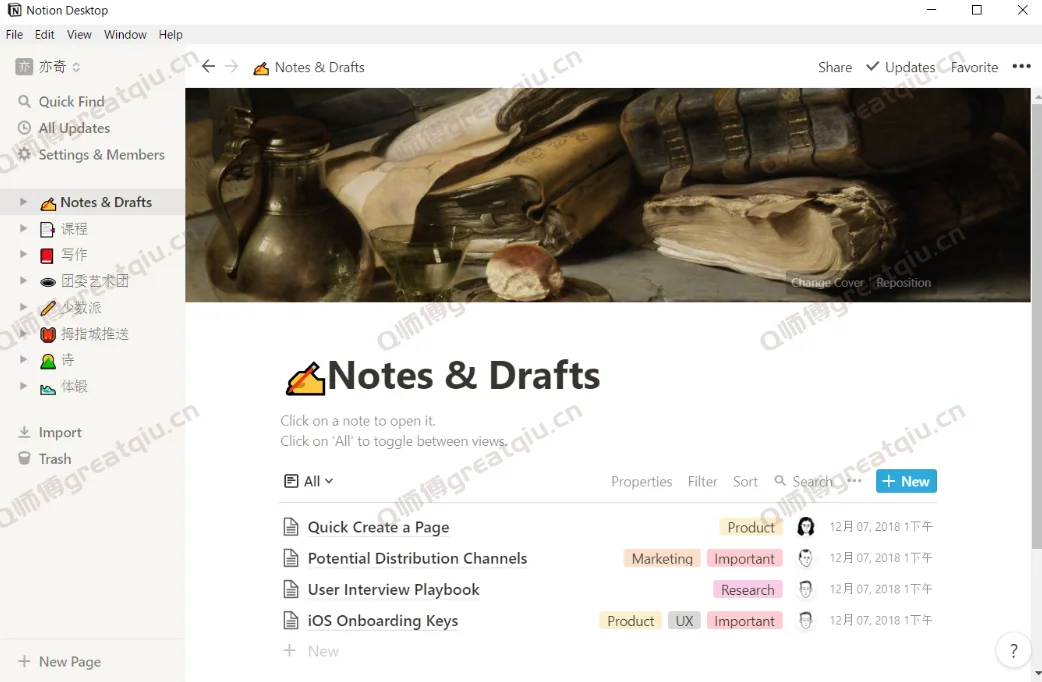Viewport: 1042px width, 682px height.
Task: Open database view three-dot options
Action: pos(854,481)
